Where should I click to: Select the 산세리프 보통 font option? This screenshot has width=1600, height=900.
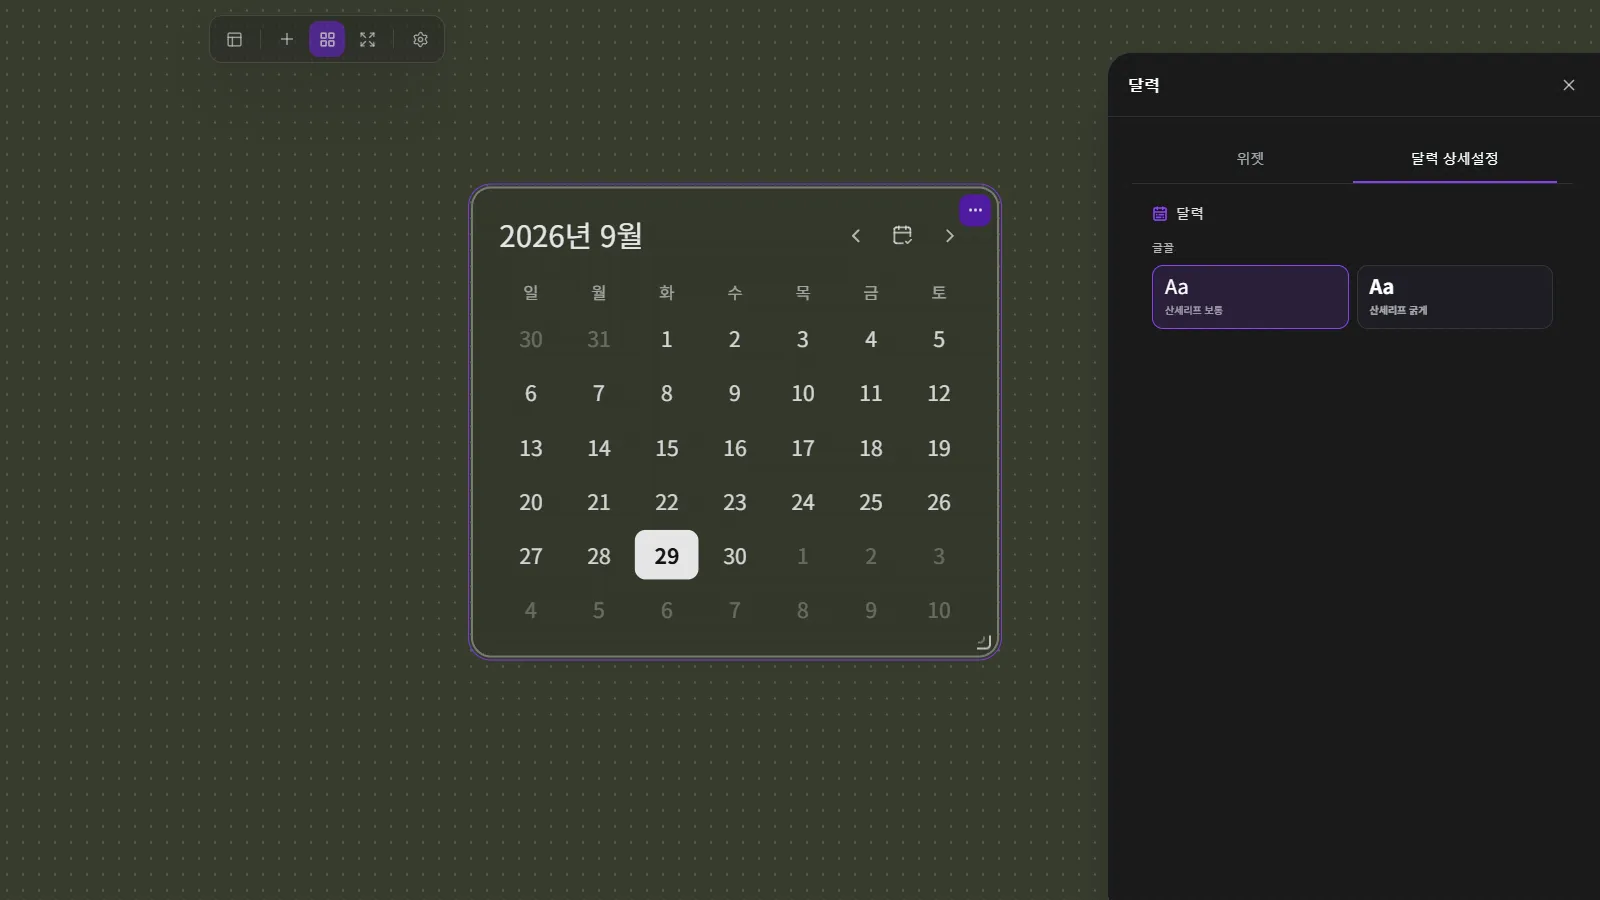point(1250,297)
